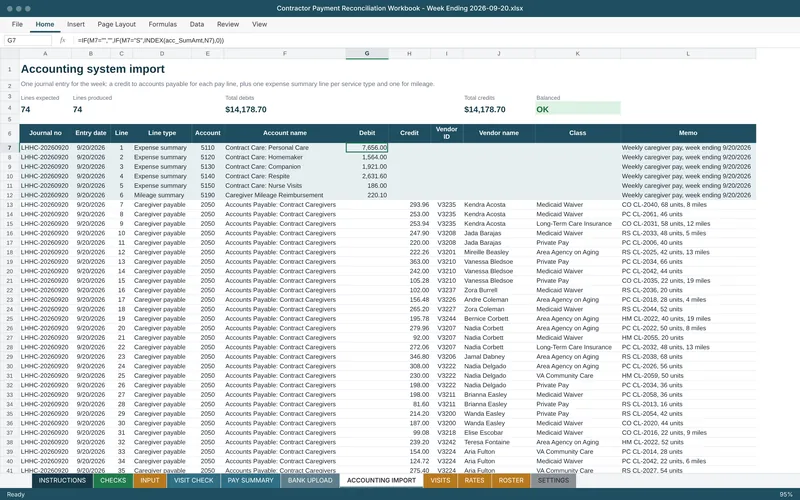The height and width of the screenshot is (500, 800).
Task: Click the Debit cell 7,656.00
Action: tap(367, 147)
